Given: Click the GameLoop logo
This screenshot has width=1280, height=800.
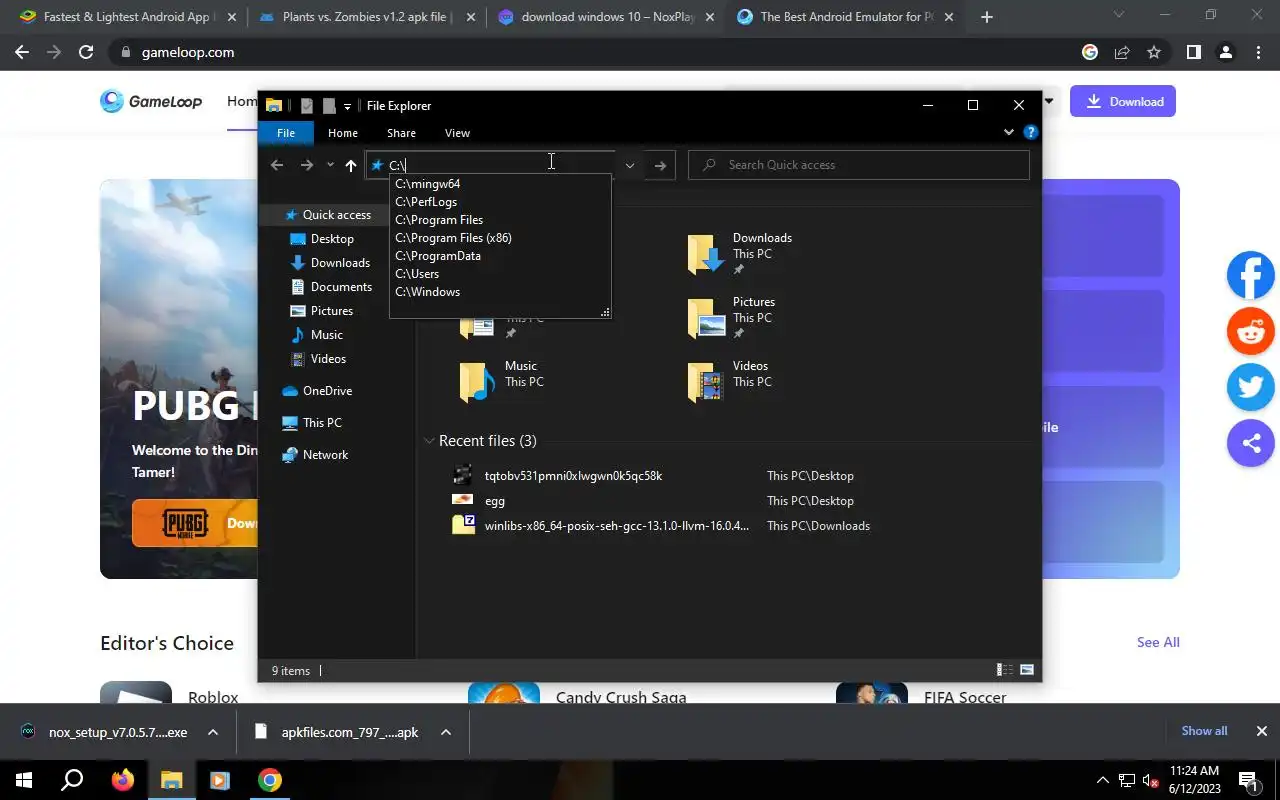Looking at the screenshot, I should coord(151,101).
